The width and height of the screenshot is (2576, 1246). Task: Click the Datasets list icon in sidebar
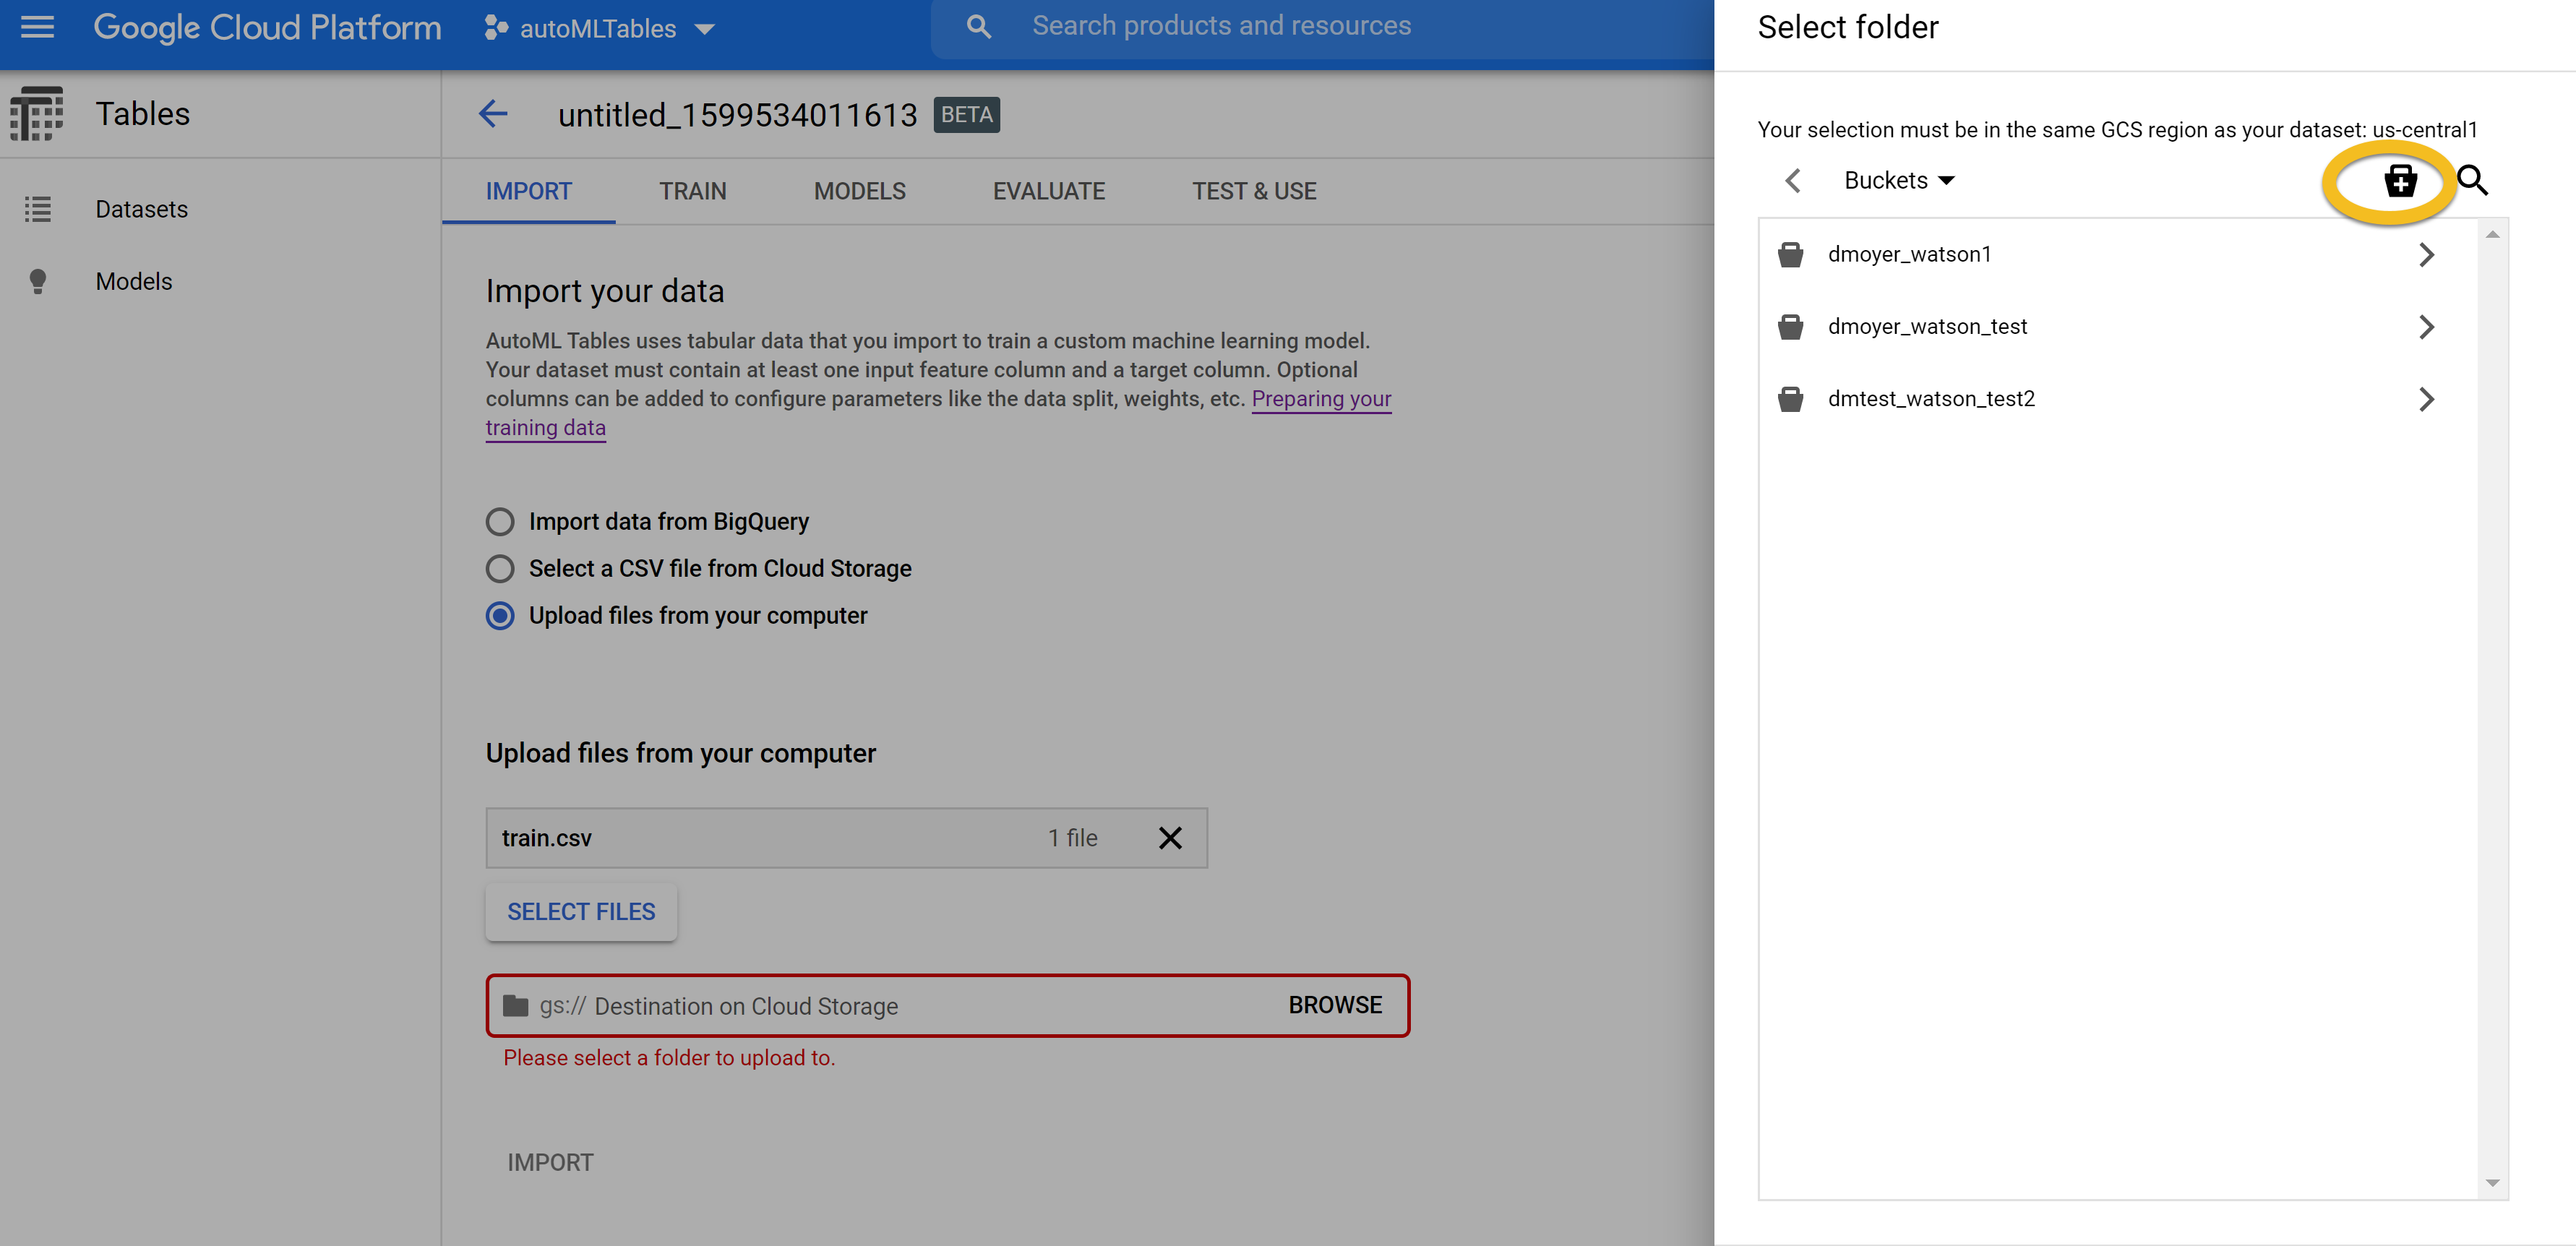(37, 209)
